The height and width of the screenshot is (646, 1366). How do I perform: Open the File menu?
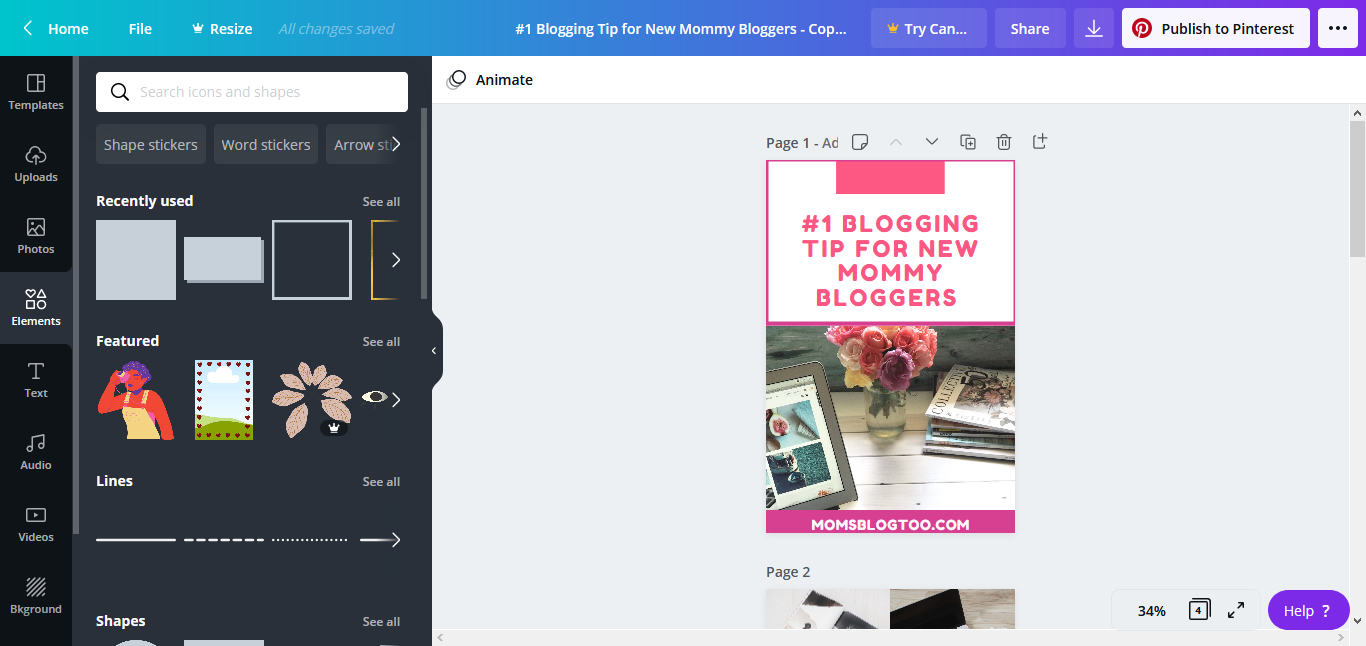139,28
